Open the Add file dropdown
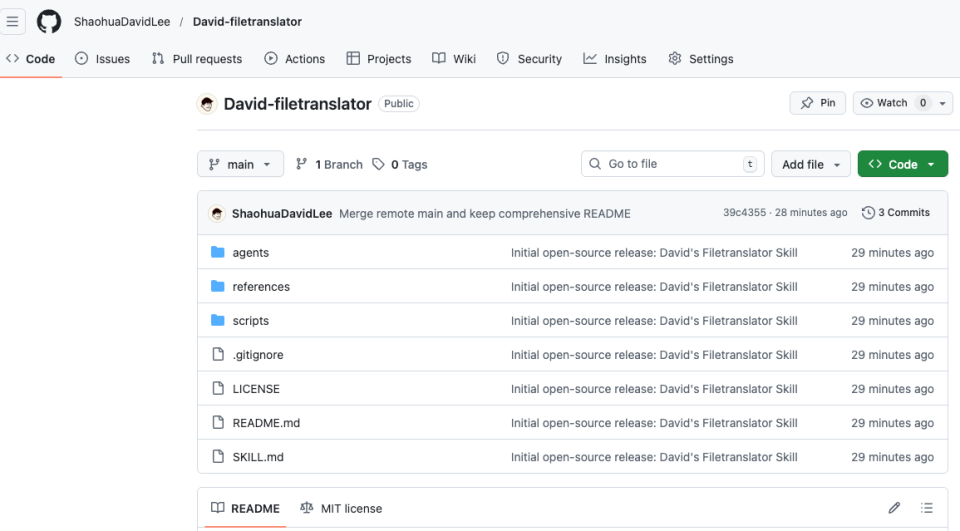The image size is (960, 531). (x=810, y=164)
